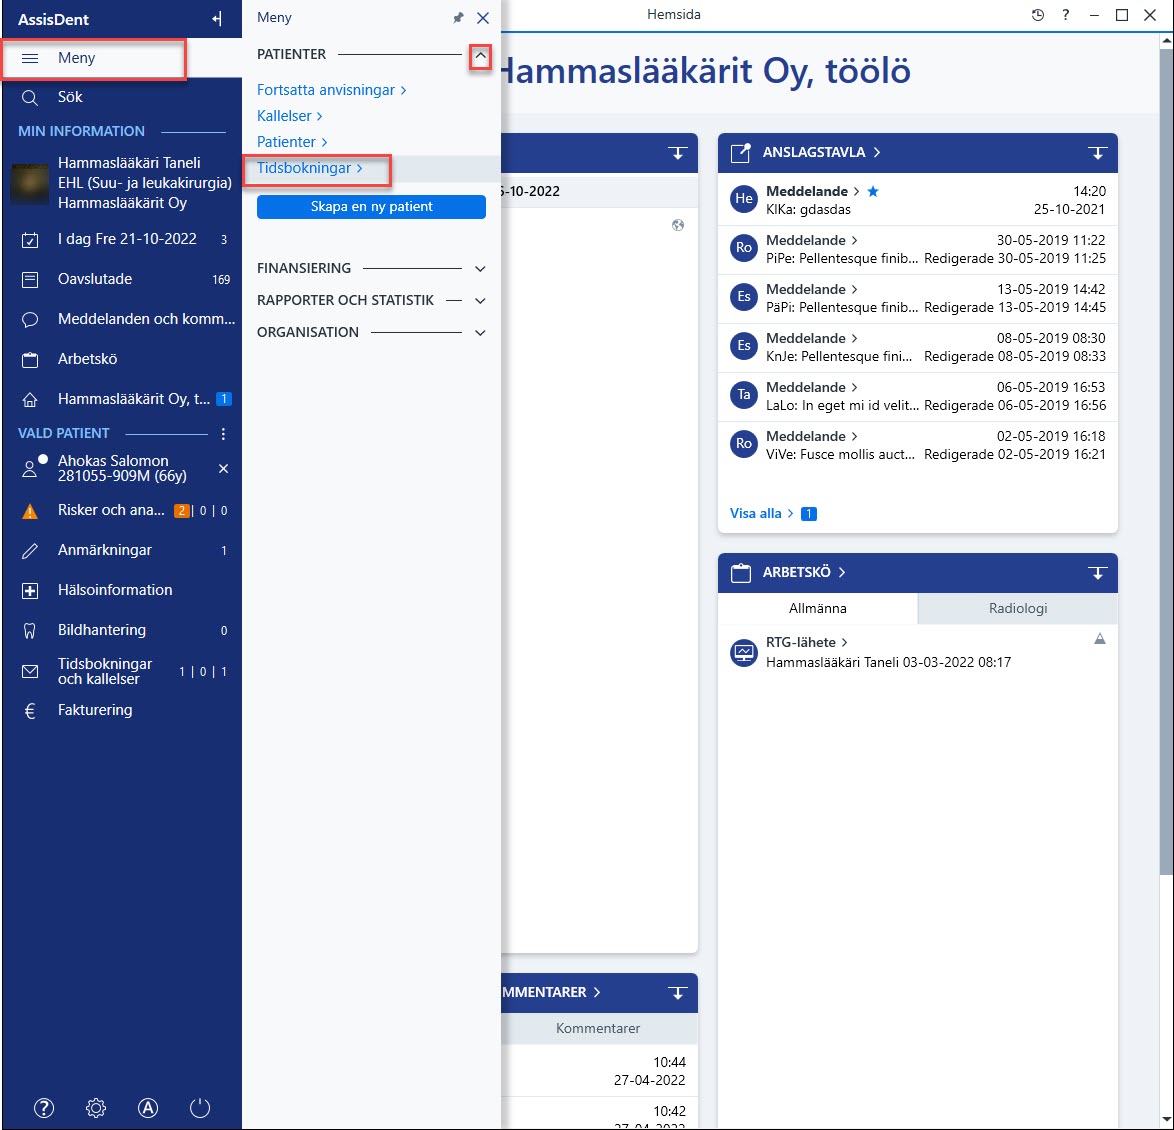
Task: Open the ARBETSKÖ heading link
Action: (x=804, y=573)
